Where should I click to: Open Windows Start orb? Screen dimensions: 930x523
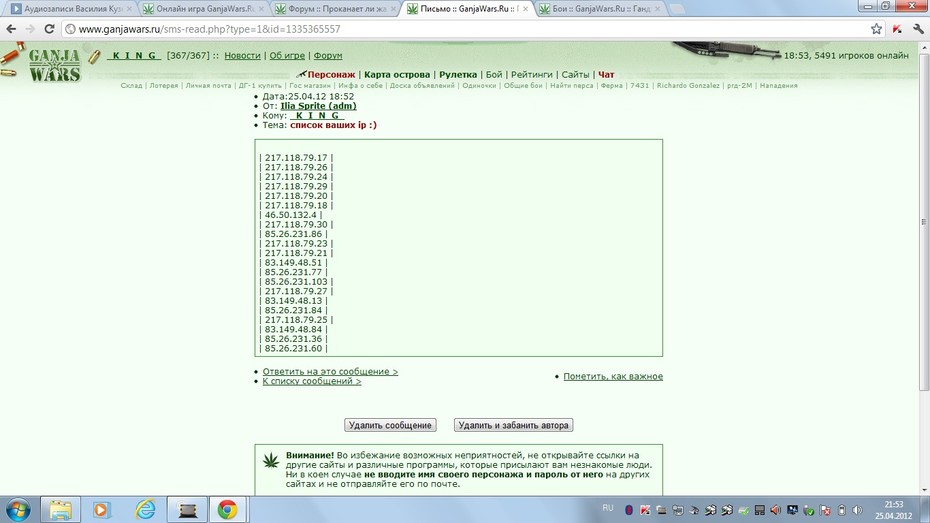coord(18,509)
